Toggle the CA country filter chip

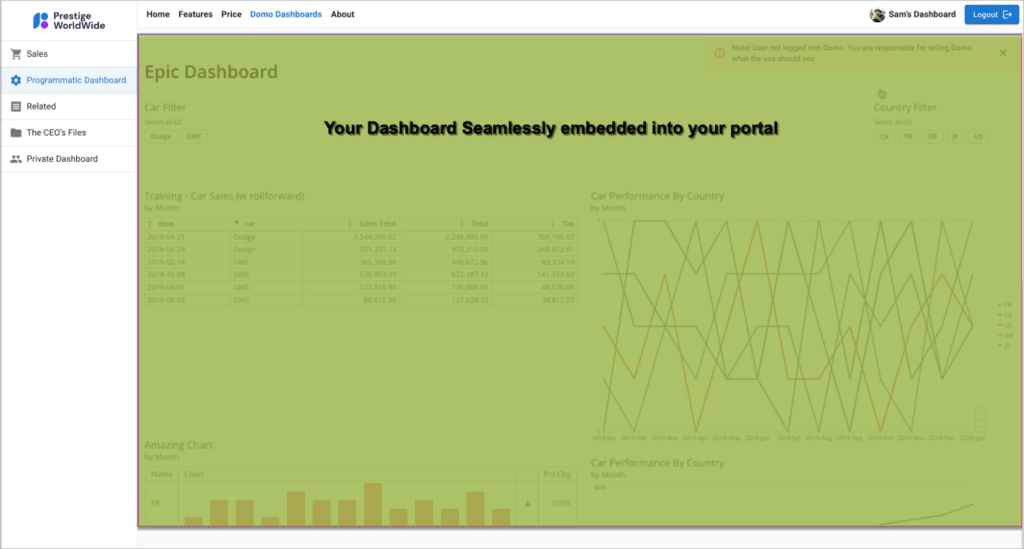click(x=884, y=136)
